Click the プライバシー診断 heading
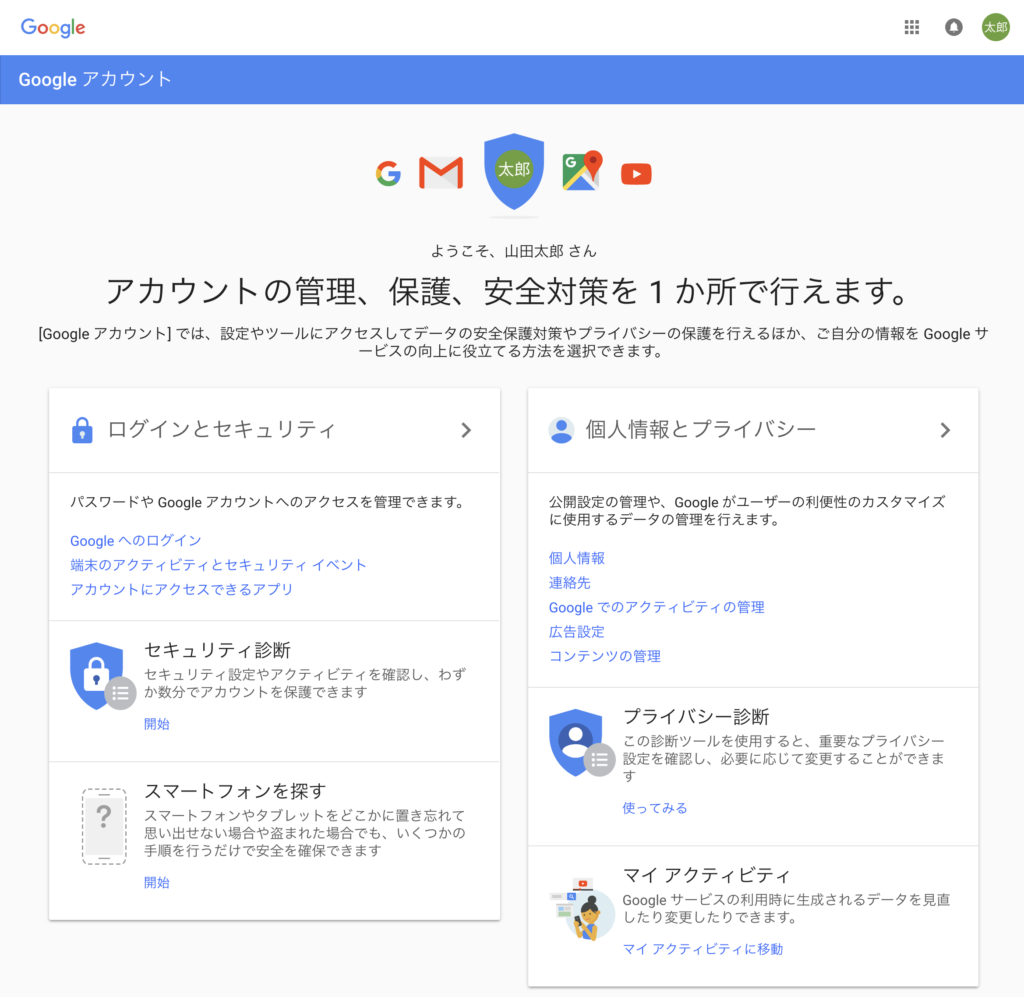 pyautogui.click(x=696, y=717)
